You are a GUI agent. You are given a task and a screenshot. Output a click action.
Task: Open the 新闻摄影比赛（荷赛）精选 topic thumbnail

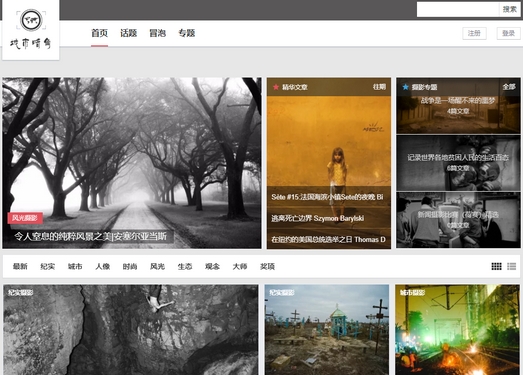(x=458, y=220)
